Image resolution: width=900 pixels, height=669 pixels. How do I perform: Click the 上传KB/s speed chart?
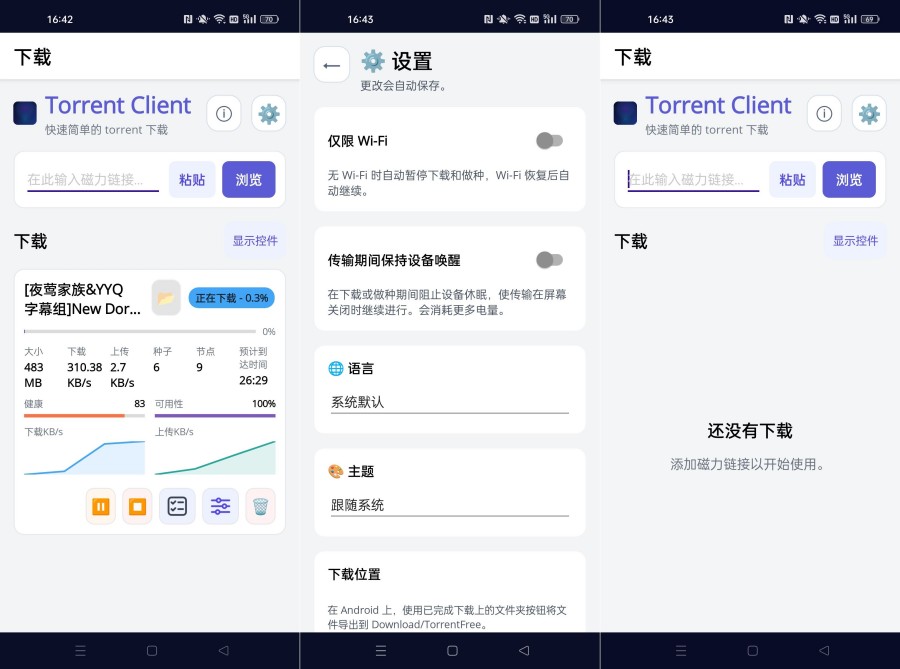pos(215,457)
